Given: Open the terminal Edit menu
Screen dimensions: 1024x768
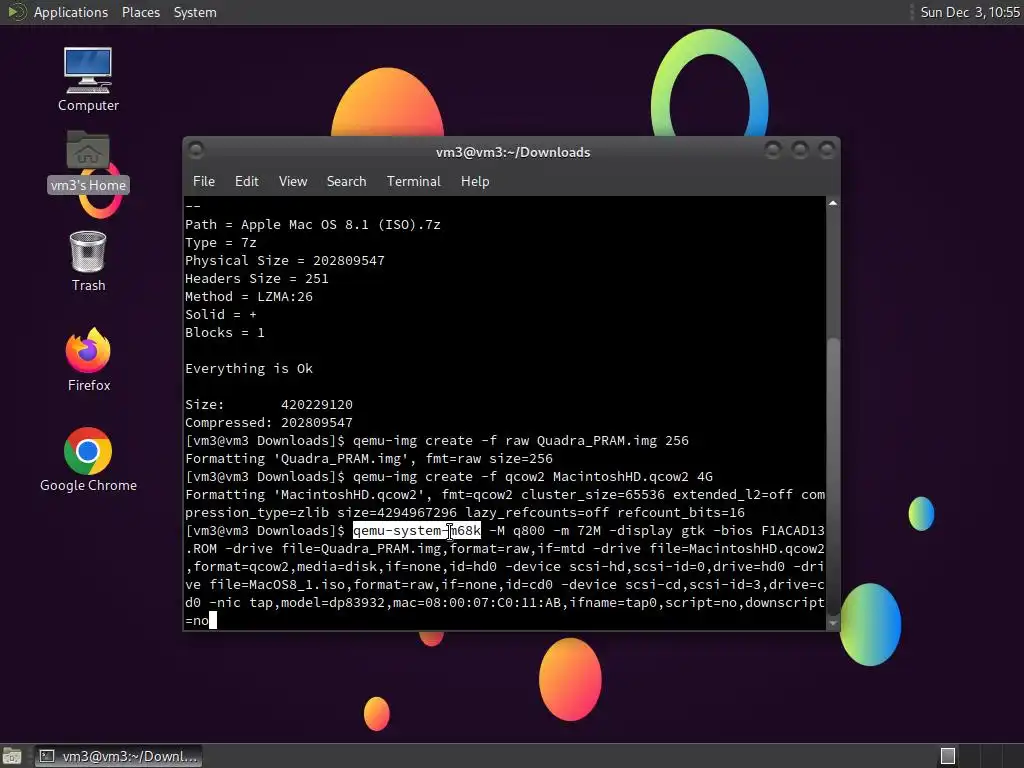Looking at the screenshot, I should pos(246,182).
